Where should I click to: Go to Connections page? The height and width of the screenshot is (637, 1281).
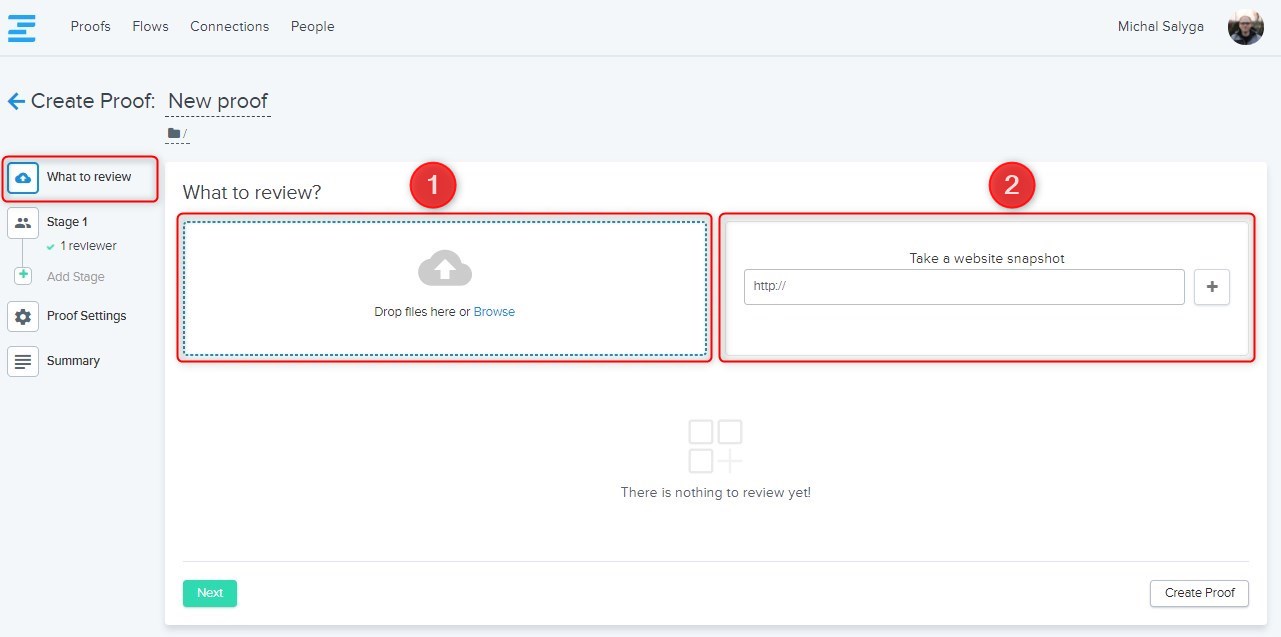point(229,27)
